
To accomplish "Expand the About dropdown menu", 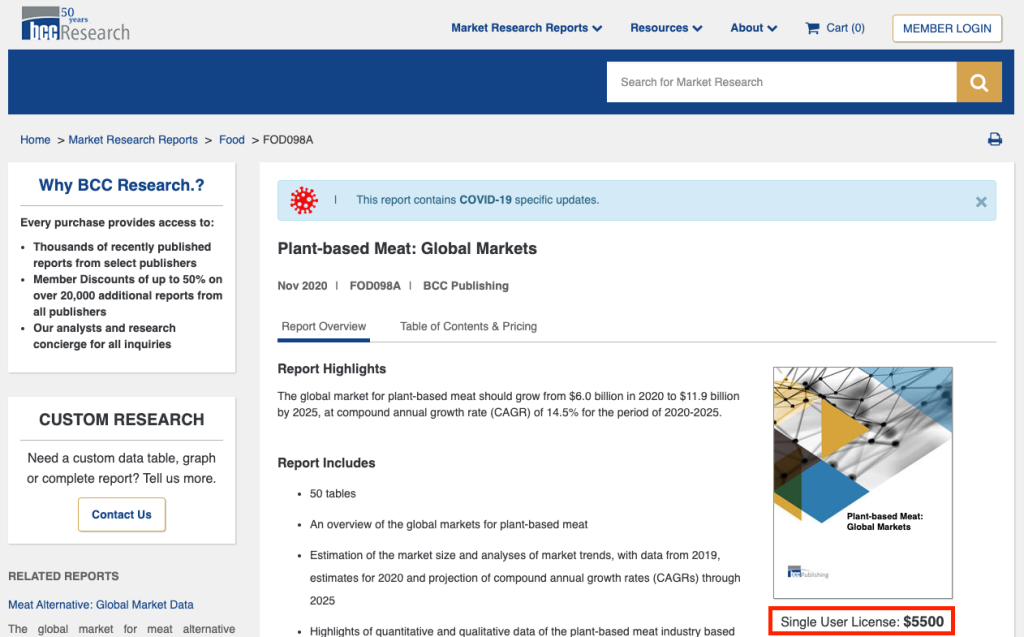I will (x=754, y=28).
